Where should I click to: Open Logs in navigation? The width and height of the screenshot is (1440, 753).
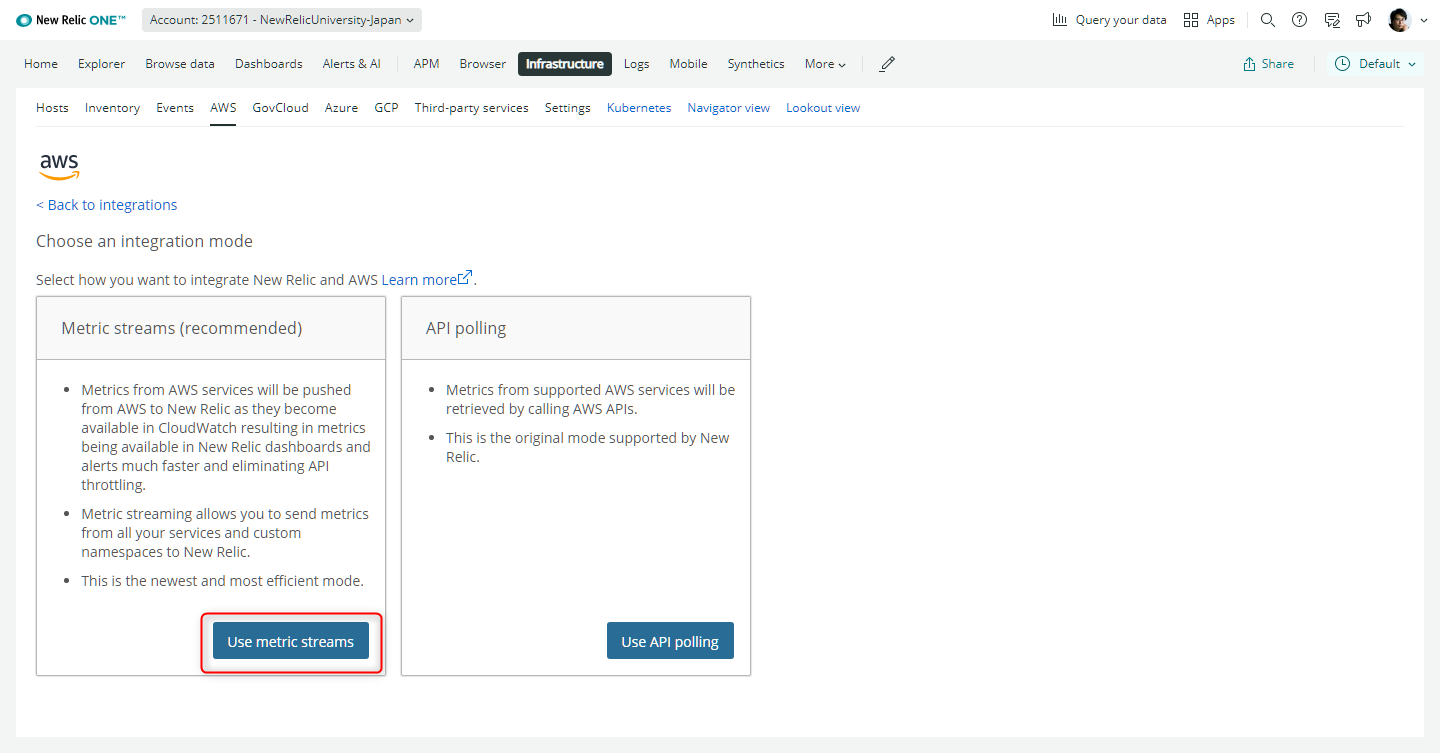coord(637,64)
